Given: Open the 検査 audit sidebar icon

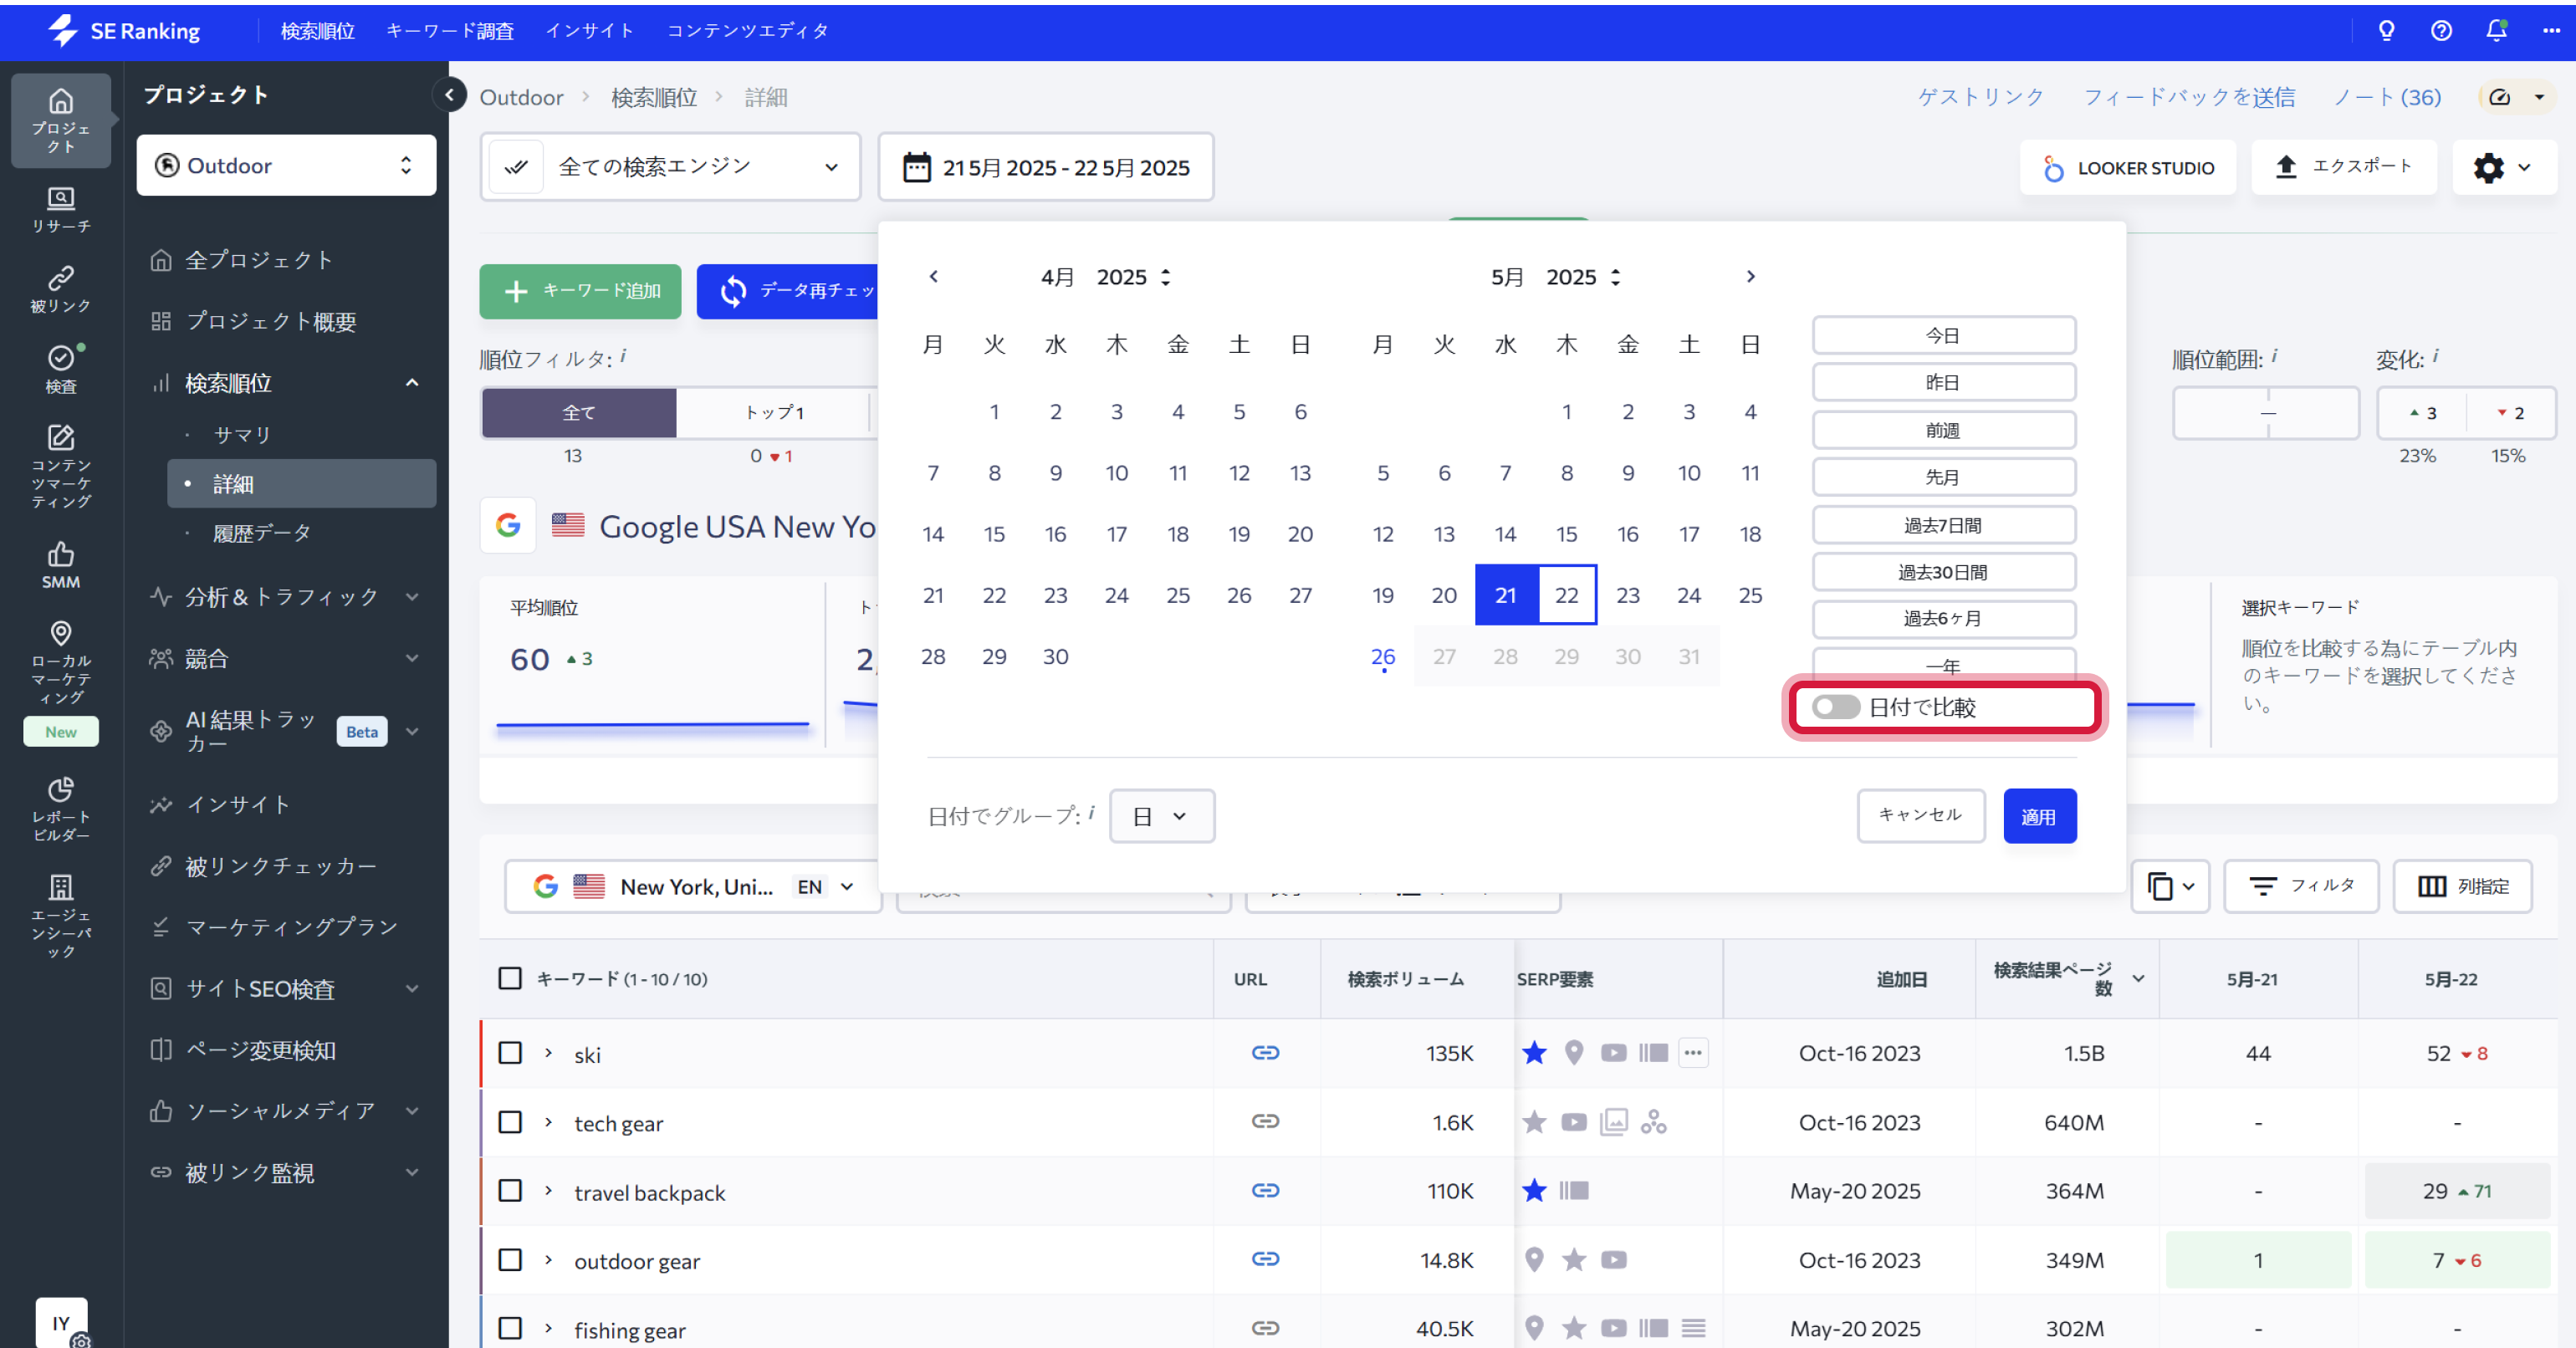Looking at the screenshot, I should [x=60, y=368].
